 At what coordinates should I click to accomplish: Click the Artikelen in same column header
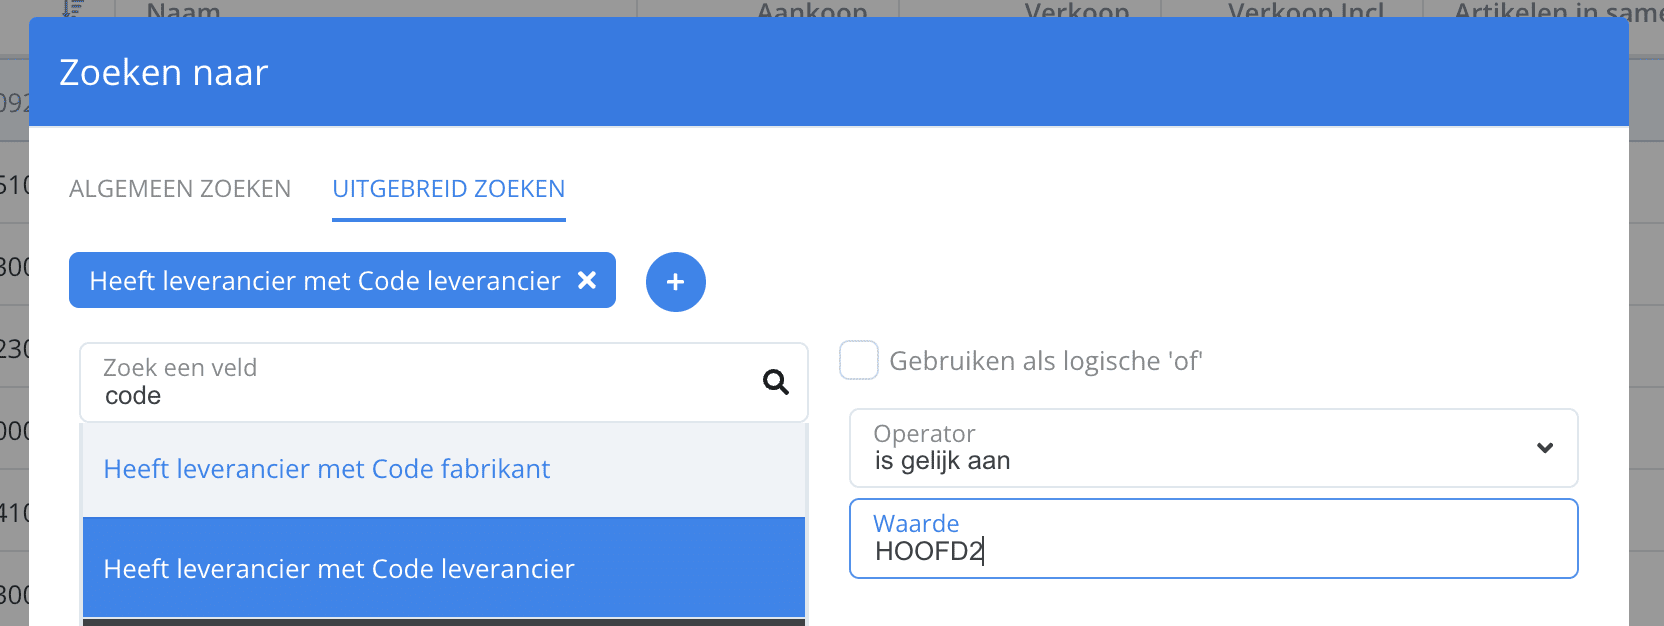1558,11
